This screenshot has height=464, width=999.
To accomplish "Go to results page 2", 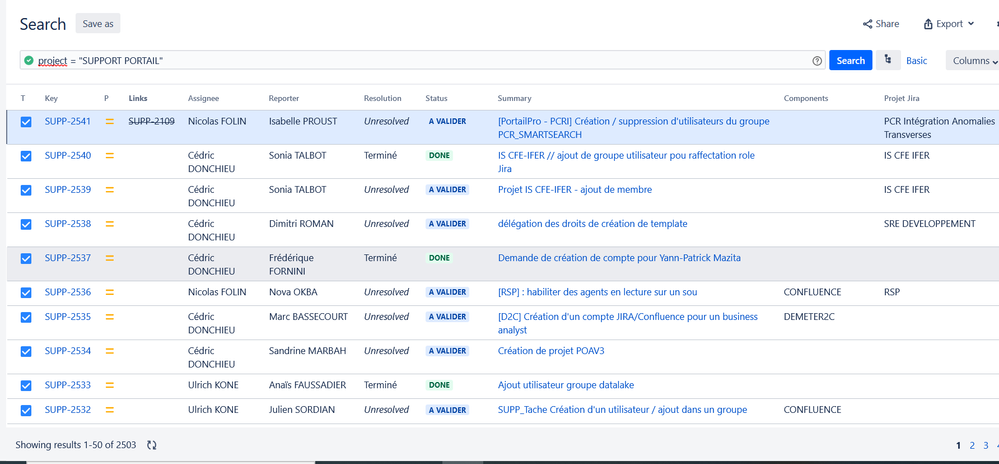I will [x=972, y=446].
